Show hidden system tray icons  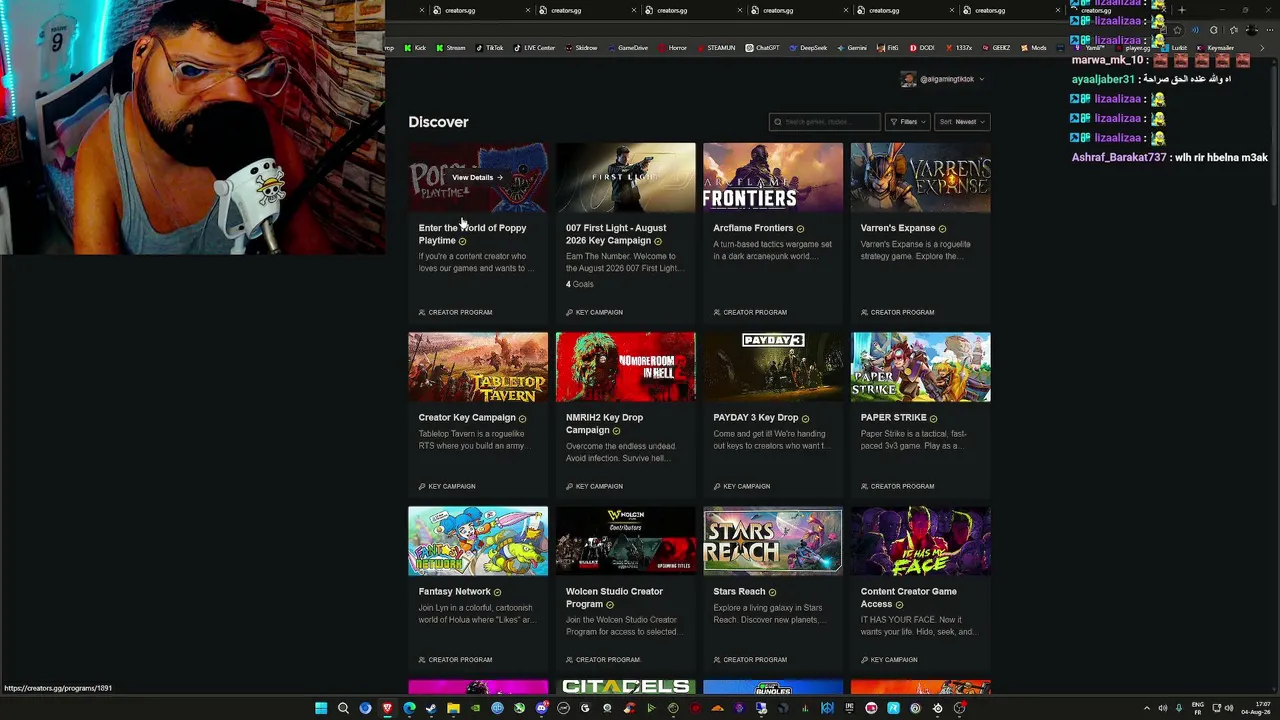pos(1147,708)
